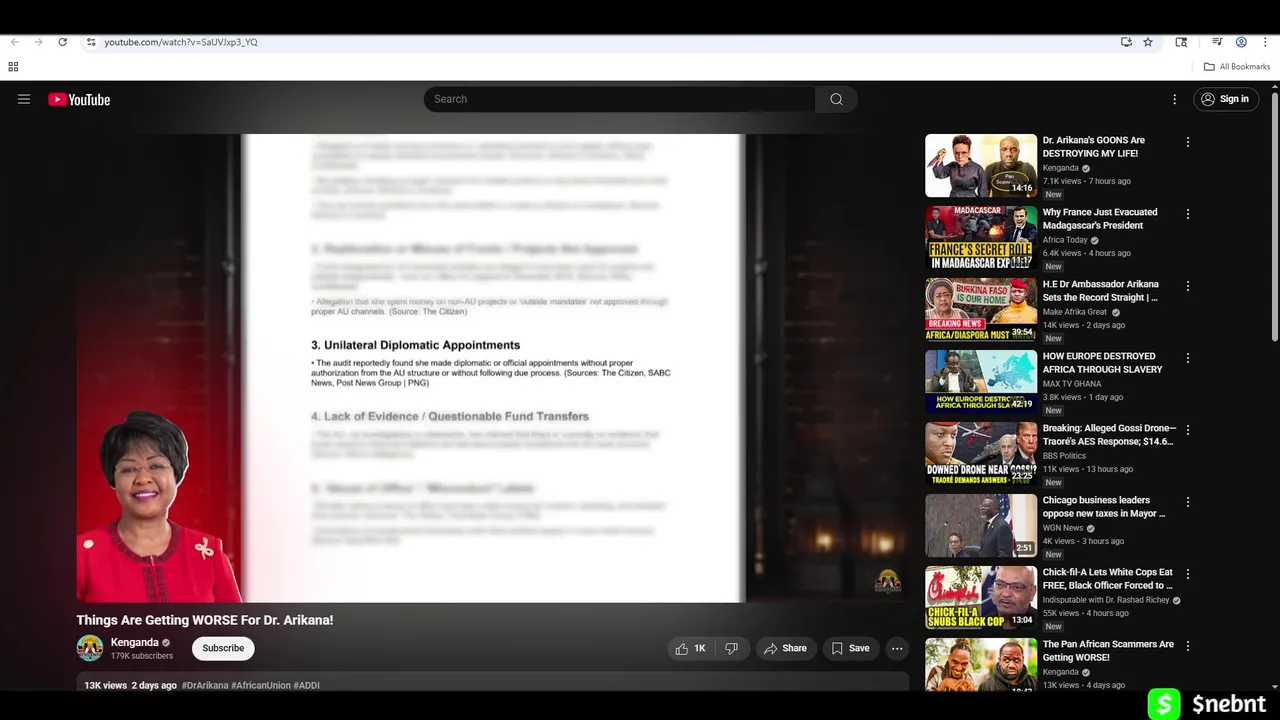Subscribe to the Kenganda channel
Screen dimensions: 1280x720
(x=223, y=648)
